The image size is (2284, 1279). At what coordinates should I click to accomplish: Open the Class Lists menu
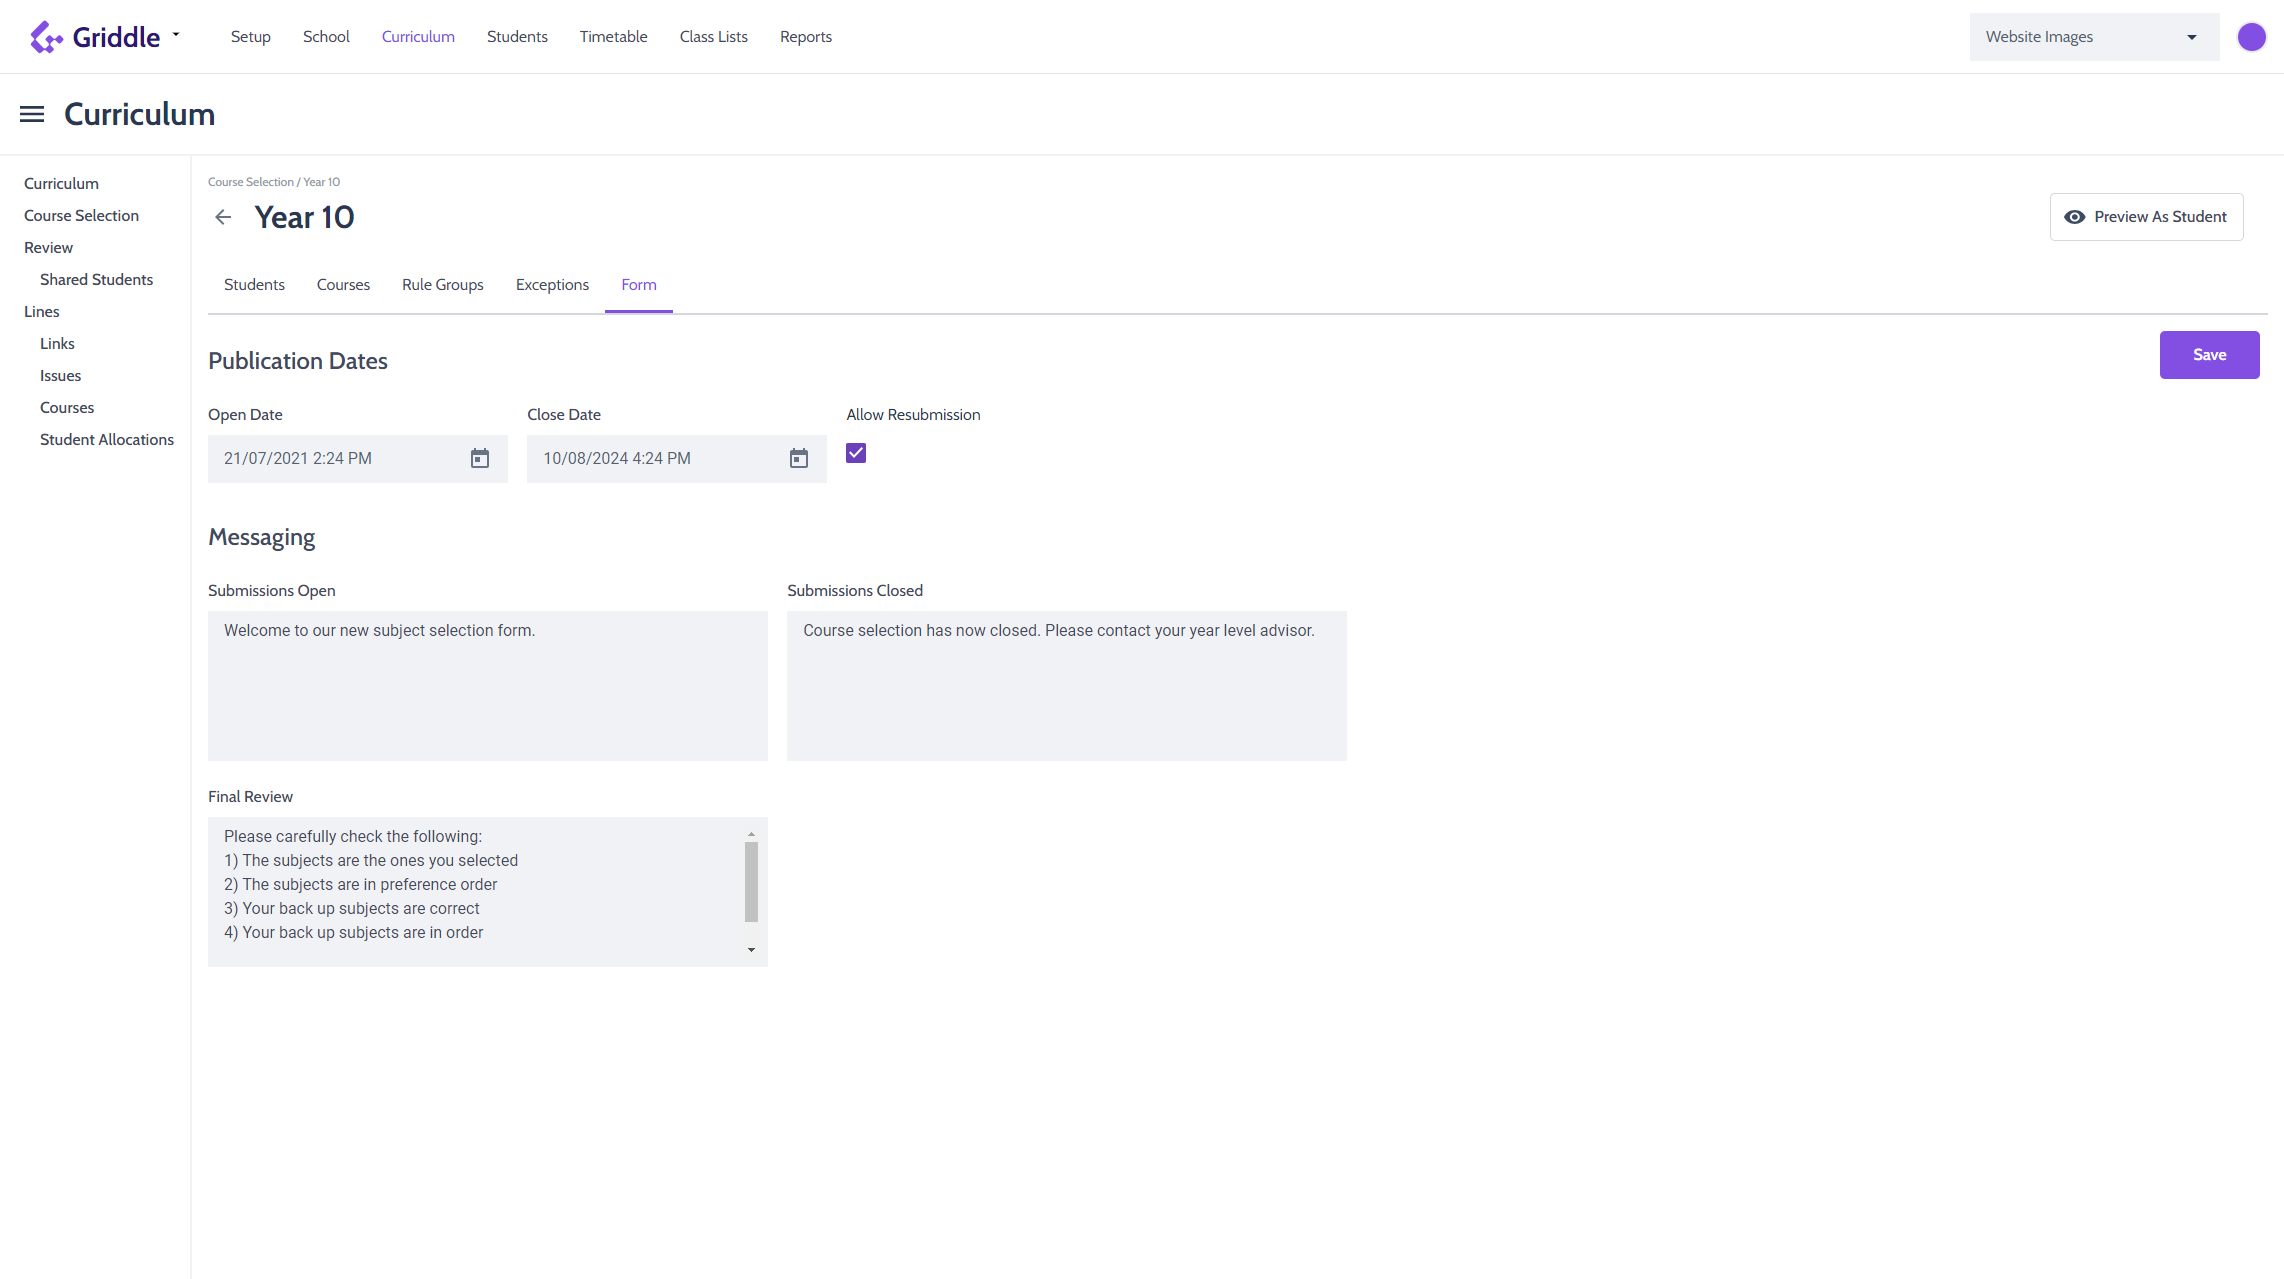click(x=713, y=37)
